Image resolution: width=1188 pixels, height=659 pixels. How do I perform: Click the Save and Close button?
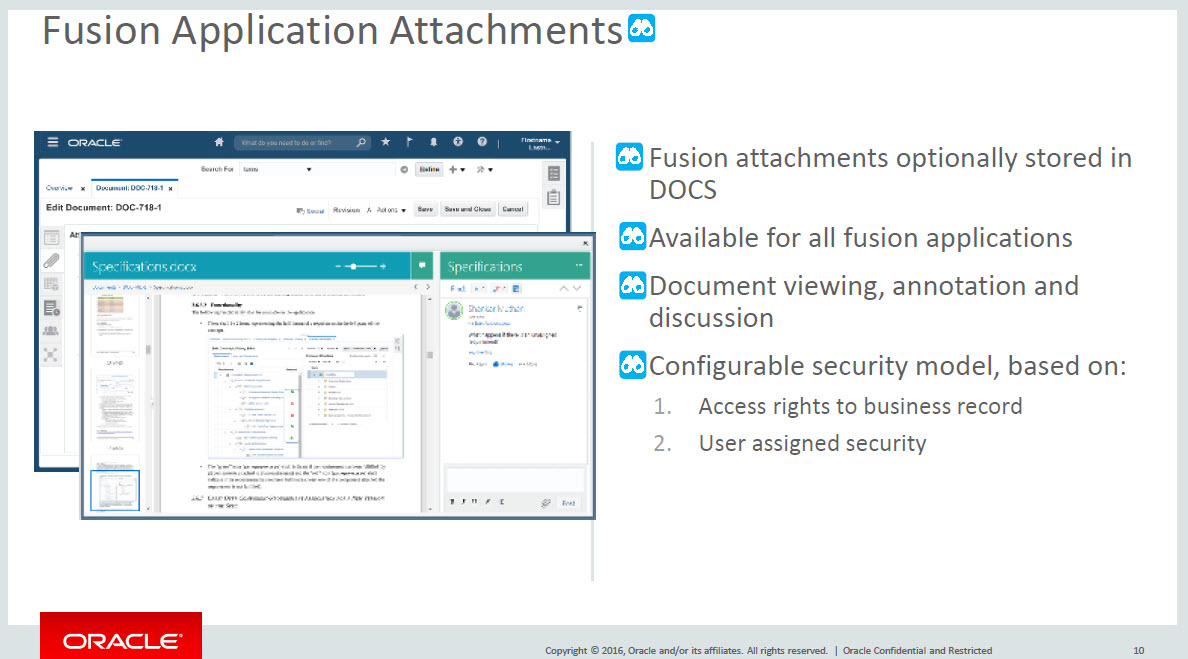point(467,210)
